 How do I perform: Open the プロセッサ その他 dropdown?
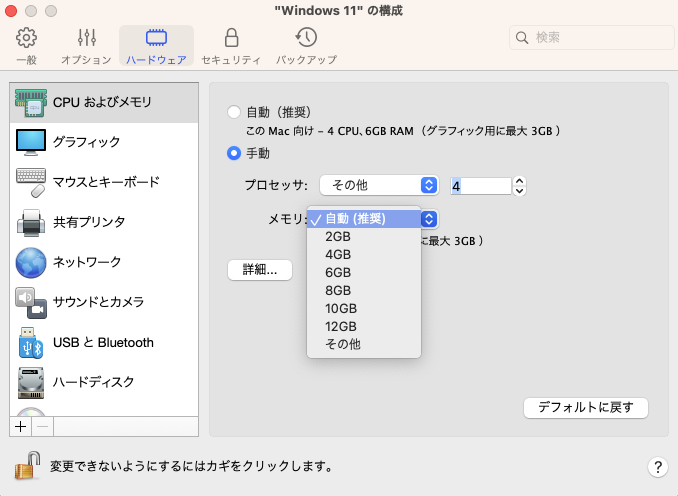click(x=380, y=185)
